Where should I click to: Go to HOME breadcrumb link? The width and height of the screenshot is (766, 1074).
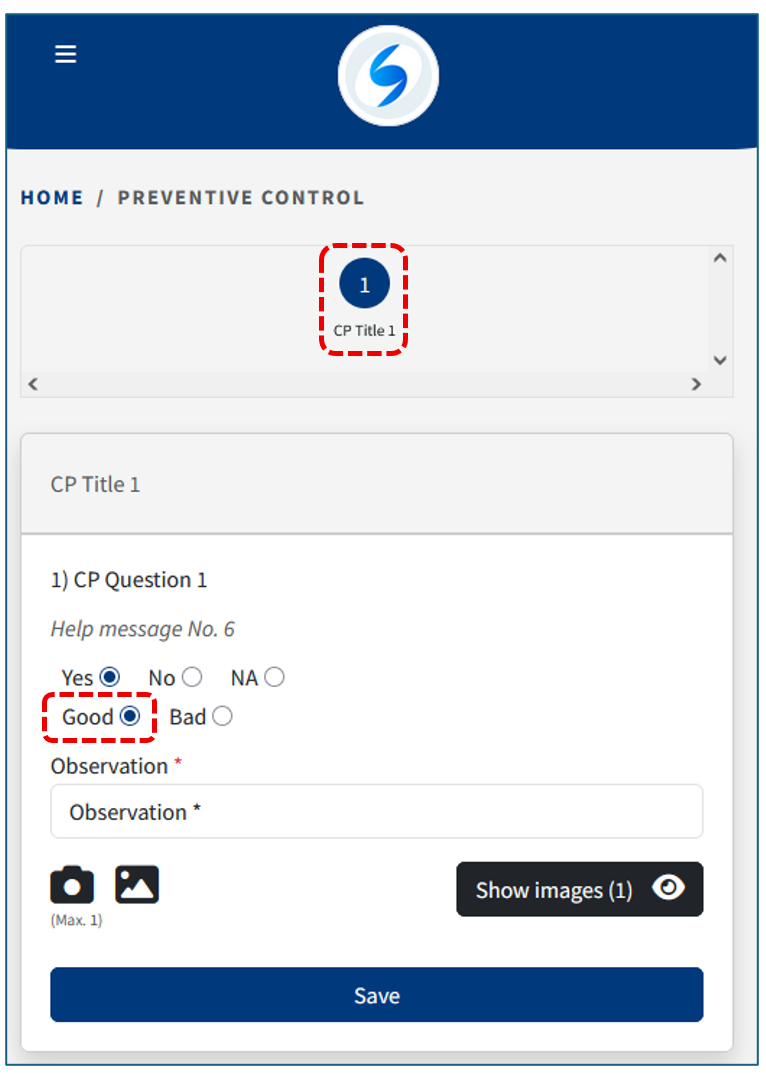pyautogui.click(x=52, y=198)
